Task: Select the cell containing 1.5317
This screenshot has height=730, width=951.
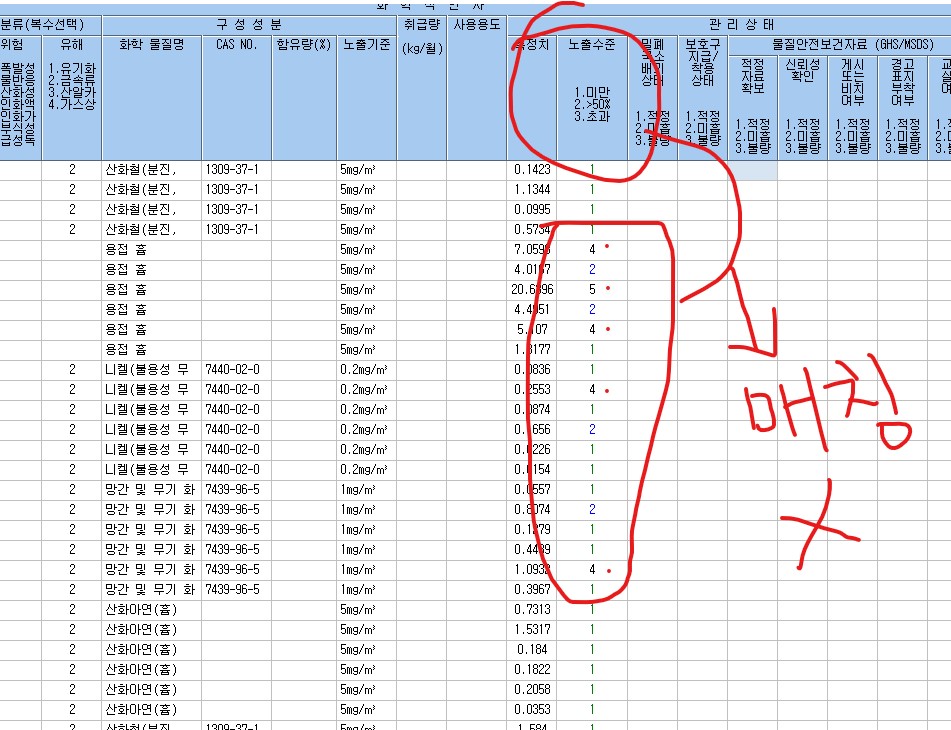Action: pyautogui.click(x=532, y=629)
